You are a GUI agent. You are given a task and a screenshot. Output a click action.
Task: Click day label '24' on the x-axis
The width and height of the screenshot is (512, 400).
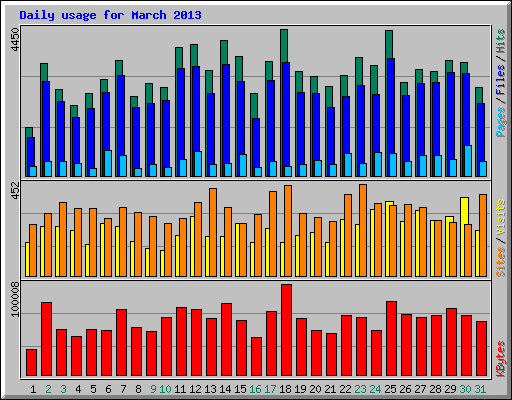click(x=375, y=389)
